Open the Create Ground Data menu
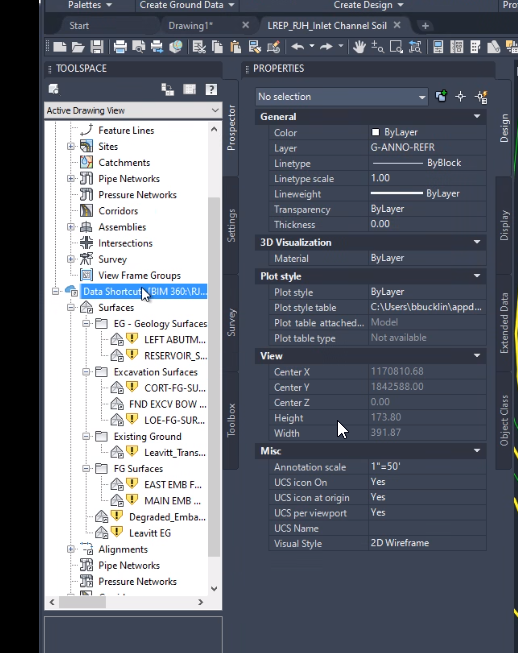The height and width of the screenshot is (653, 518). click(x=187, y=5)
